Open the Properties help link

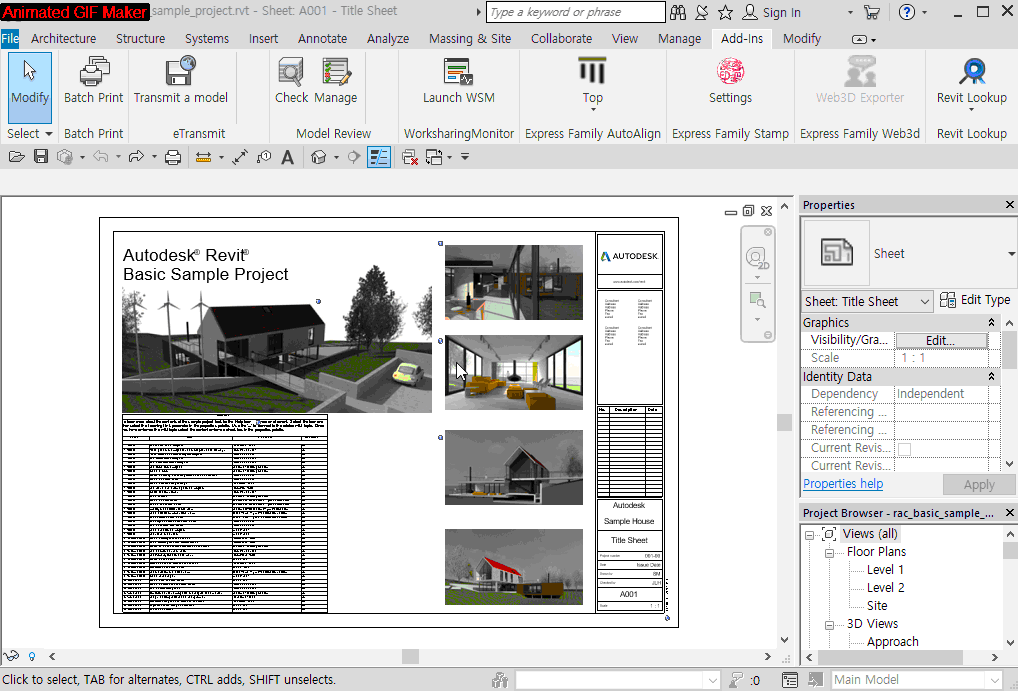point(843,484)
